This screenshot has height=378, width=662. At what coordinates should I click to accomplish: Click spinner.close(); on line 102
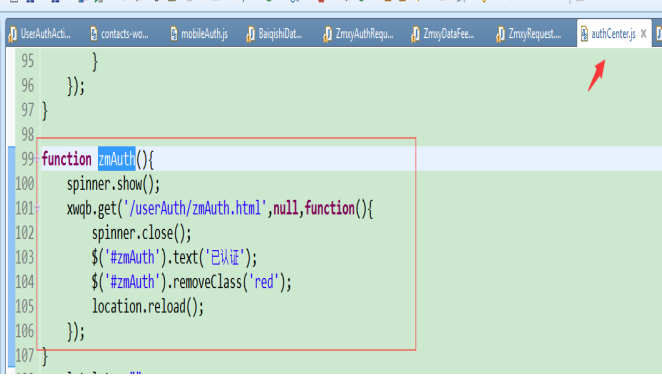141,233
